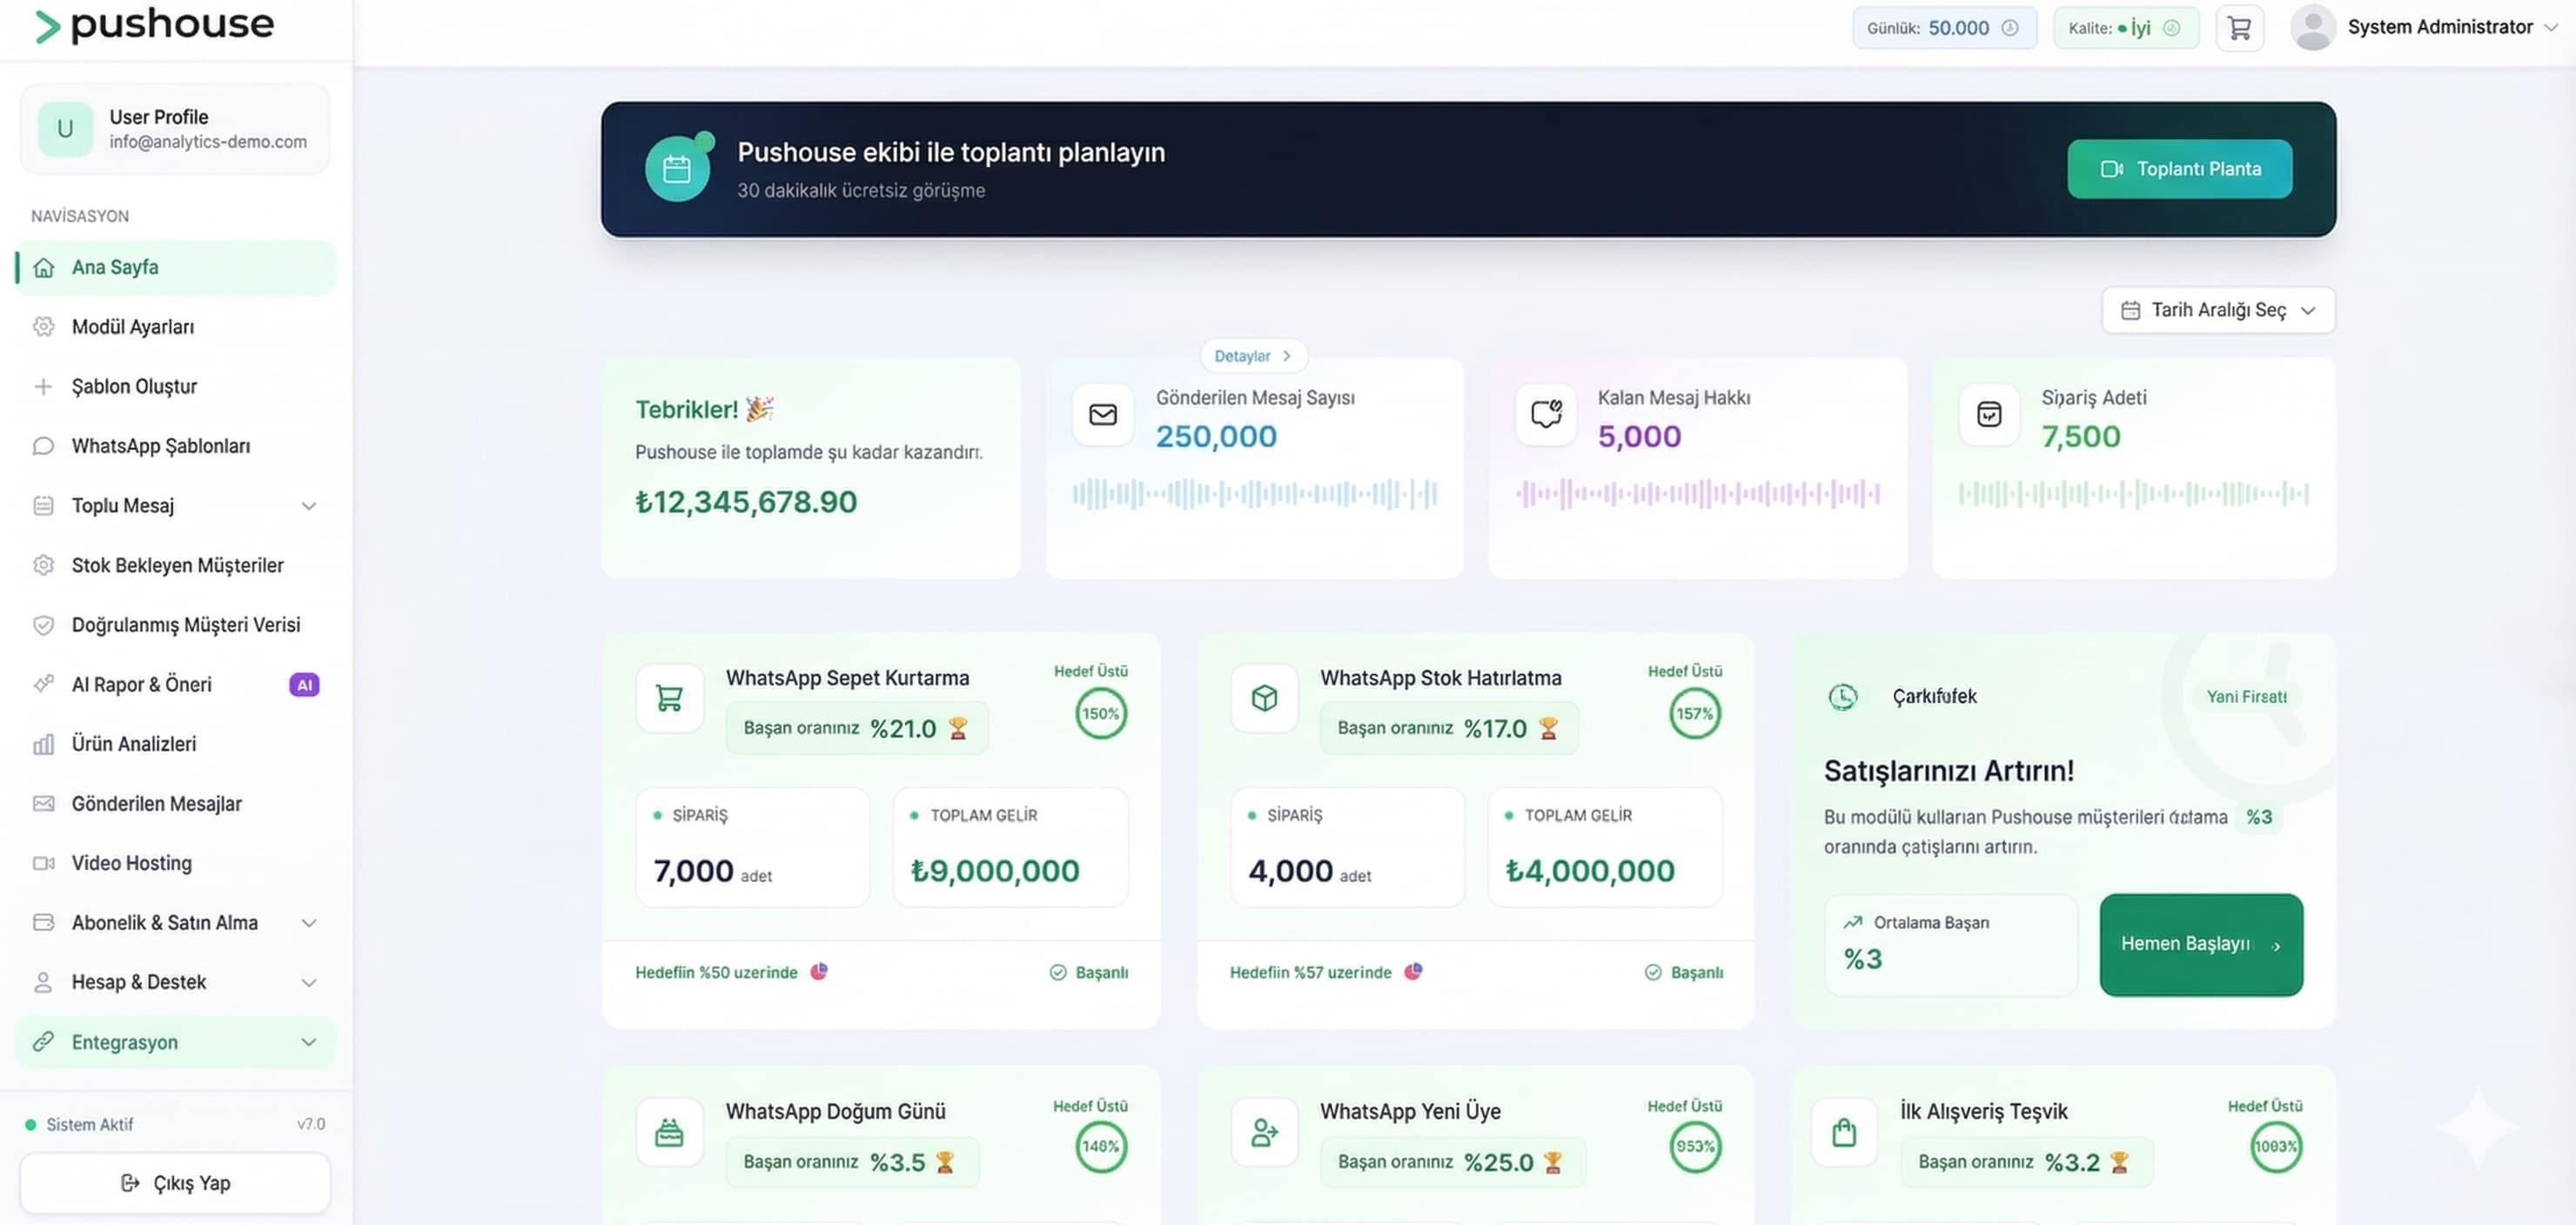Click the WhatsApp Şablonları chat icon
Screen dimensions: 2576x1225
pos(44,446)
